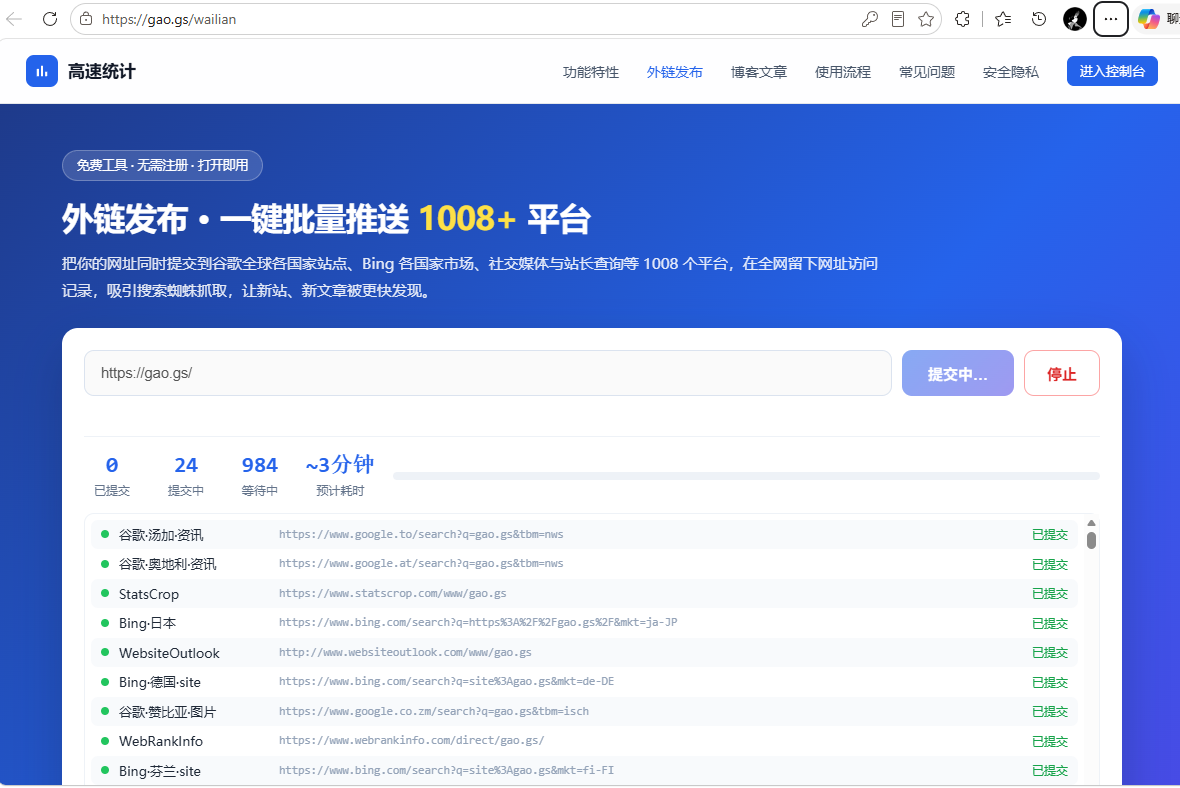Click the scroll-up arrow of results list

click(1091, 523)
